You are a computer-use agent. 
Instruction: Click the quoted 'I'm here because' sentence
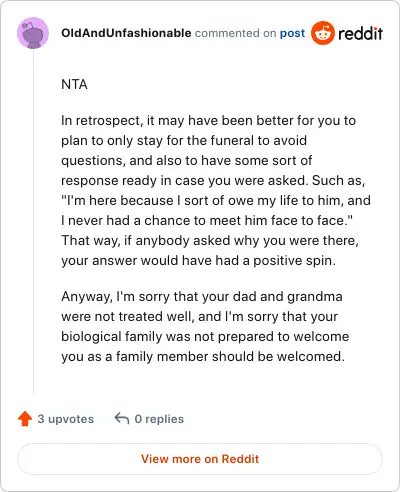click(x=216, y=210)
